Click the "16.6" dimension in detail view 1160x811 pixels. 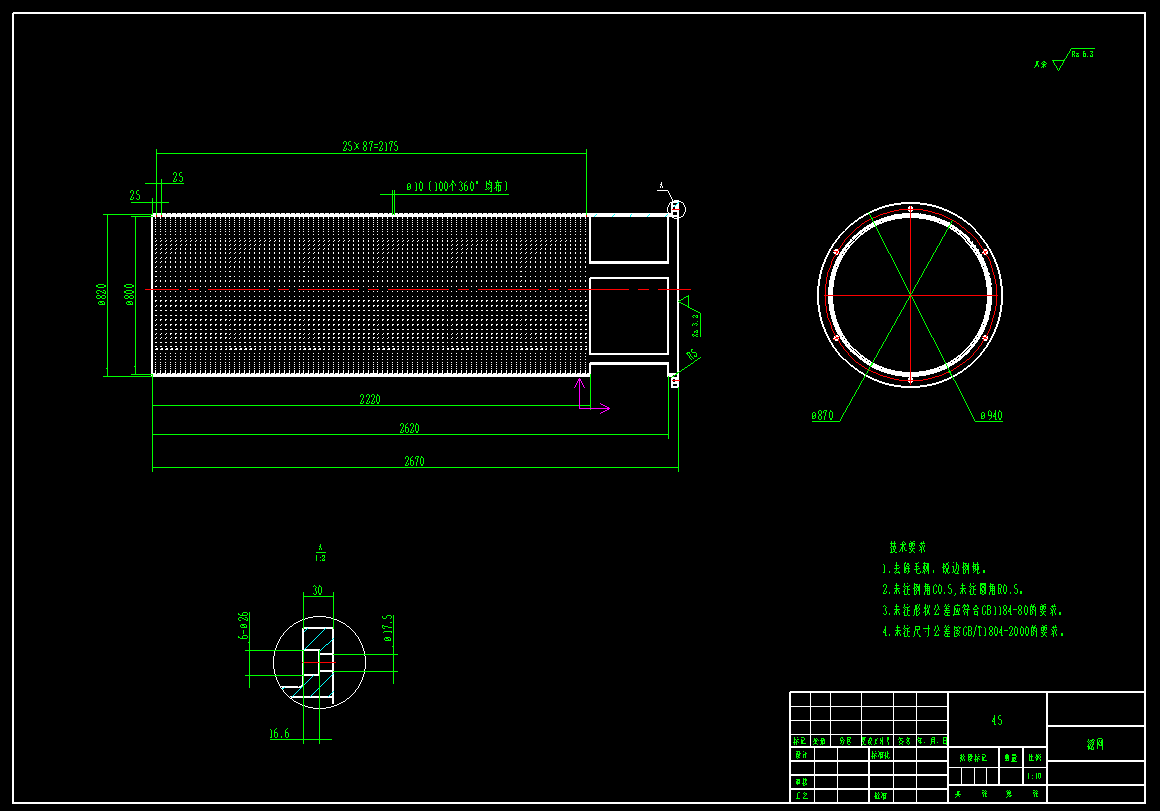point(280,733)
